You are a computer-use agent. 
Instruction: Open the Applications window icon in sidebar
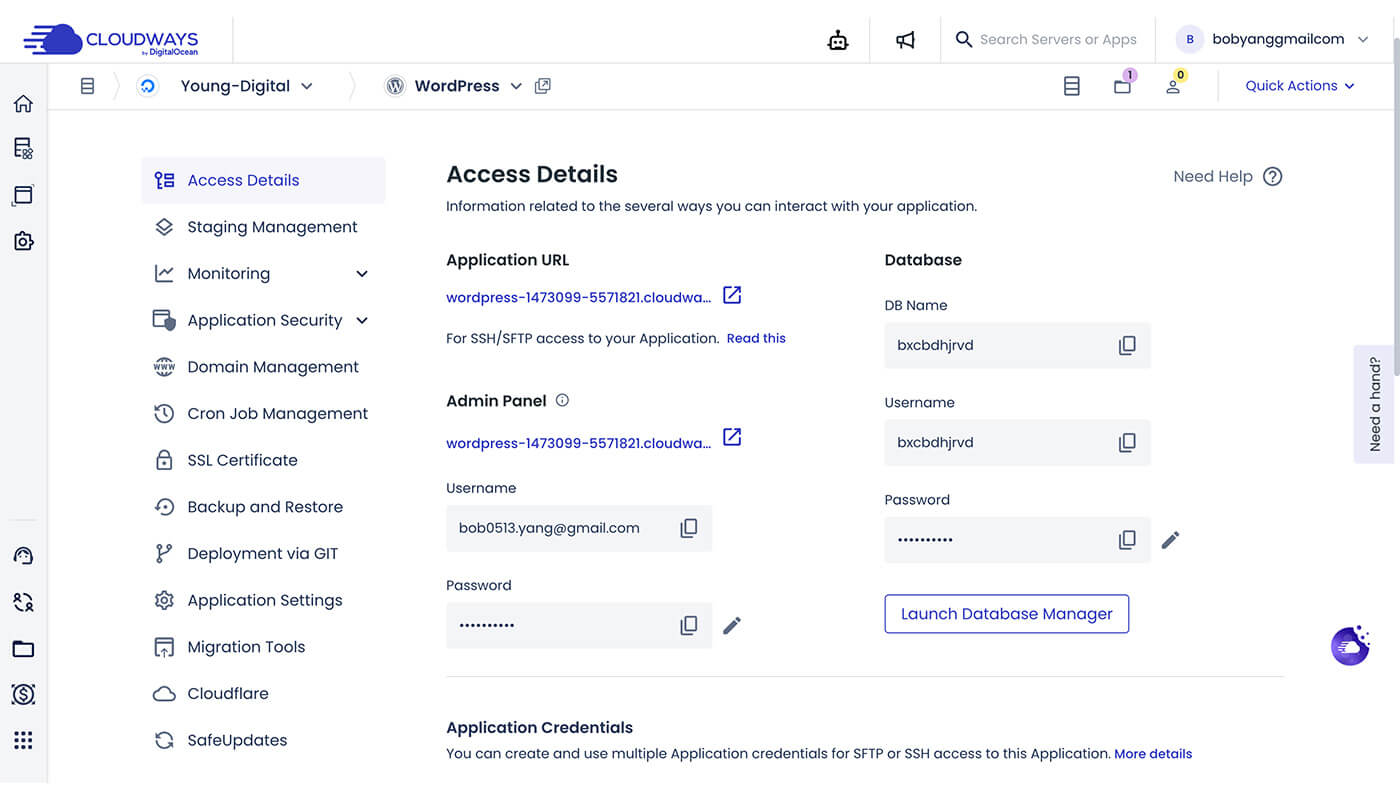23,195
